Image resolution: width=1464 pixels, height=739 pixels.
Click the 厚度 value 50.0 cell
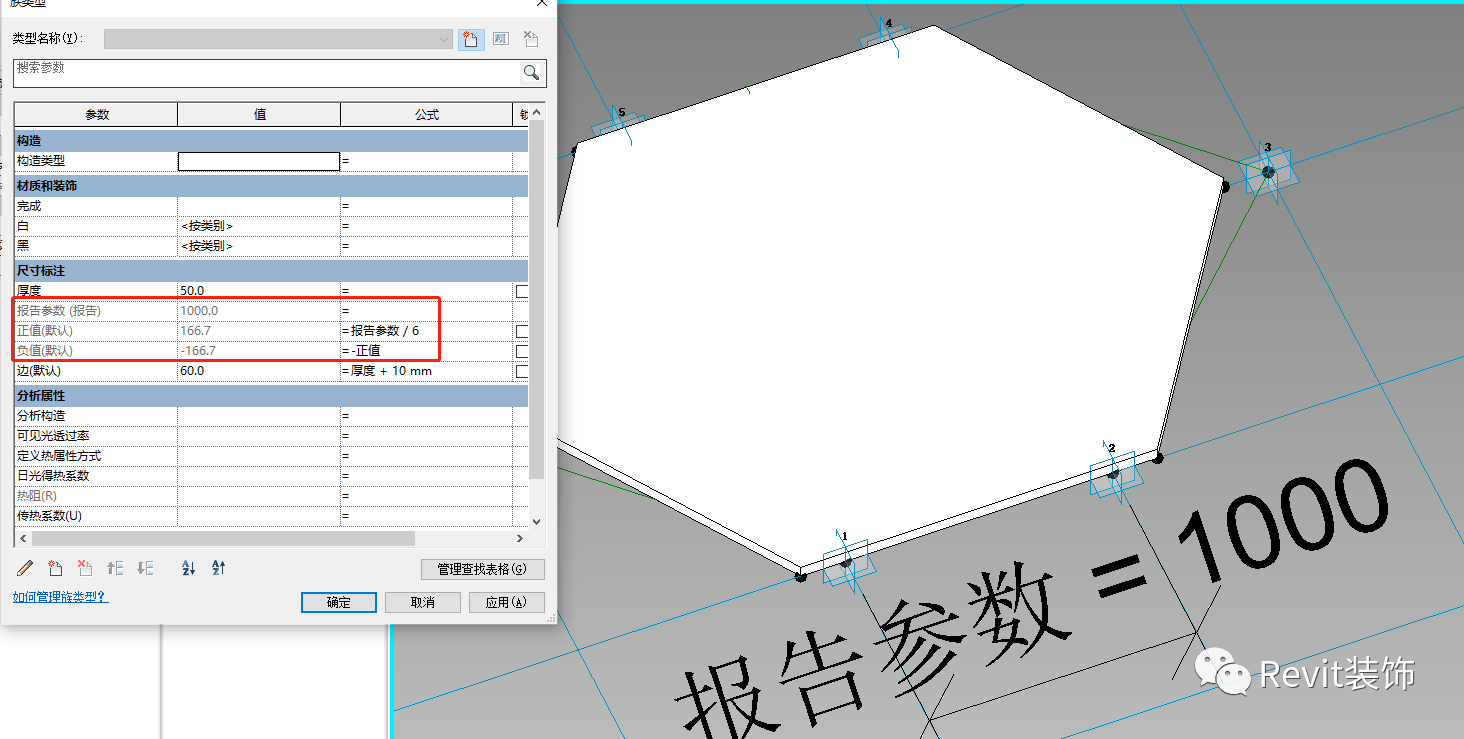(x=259, y=291)
